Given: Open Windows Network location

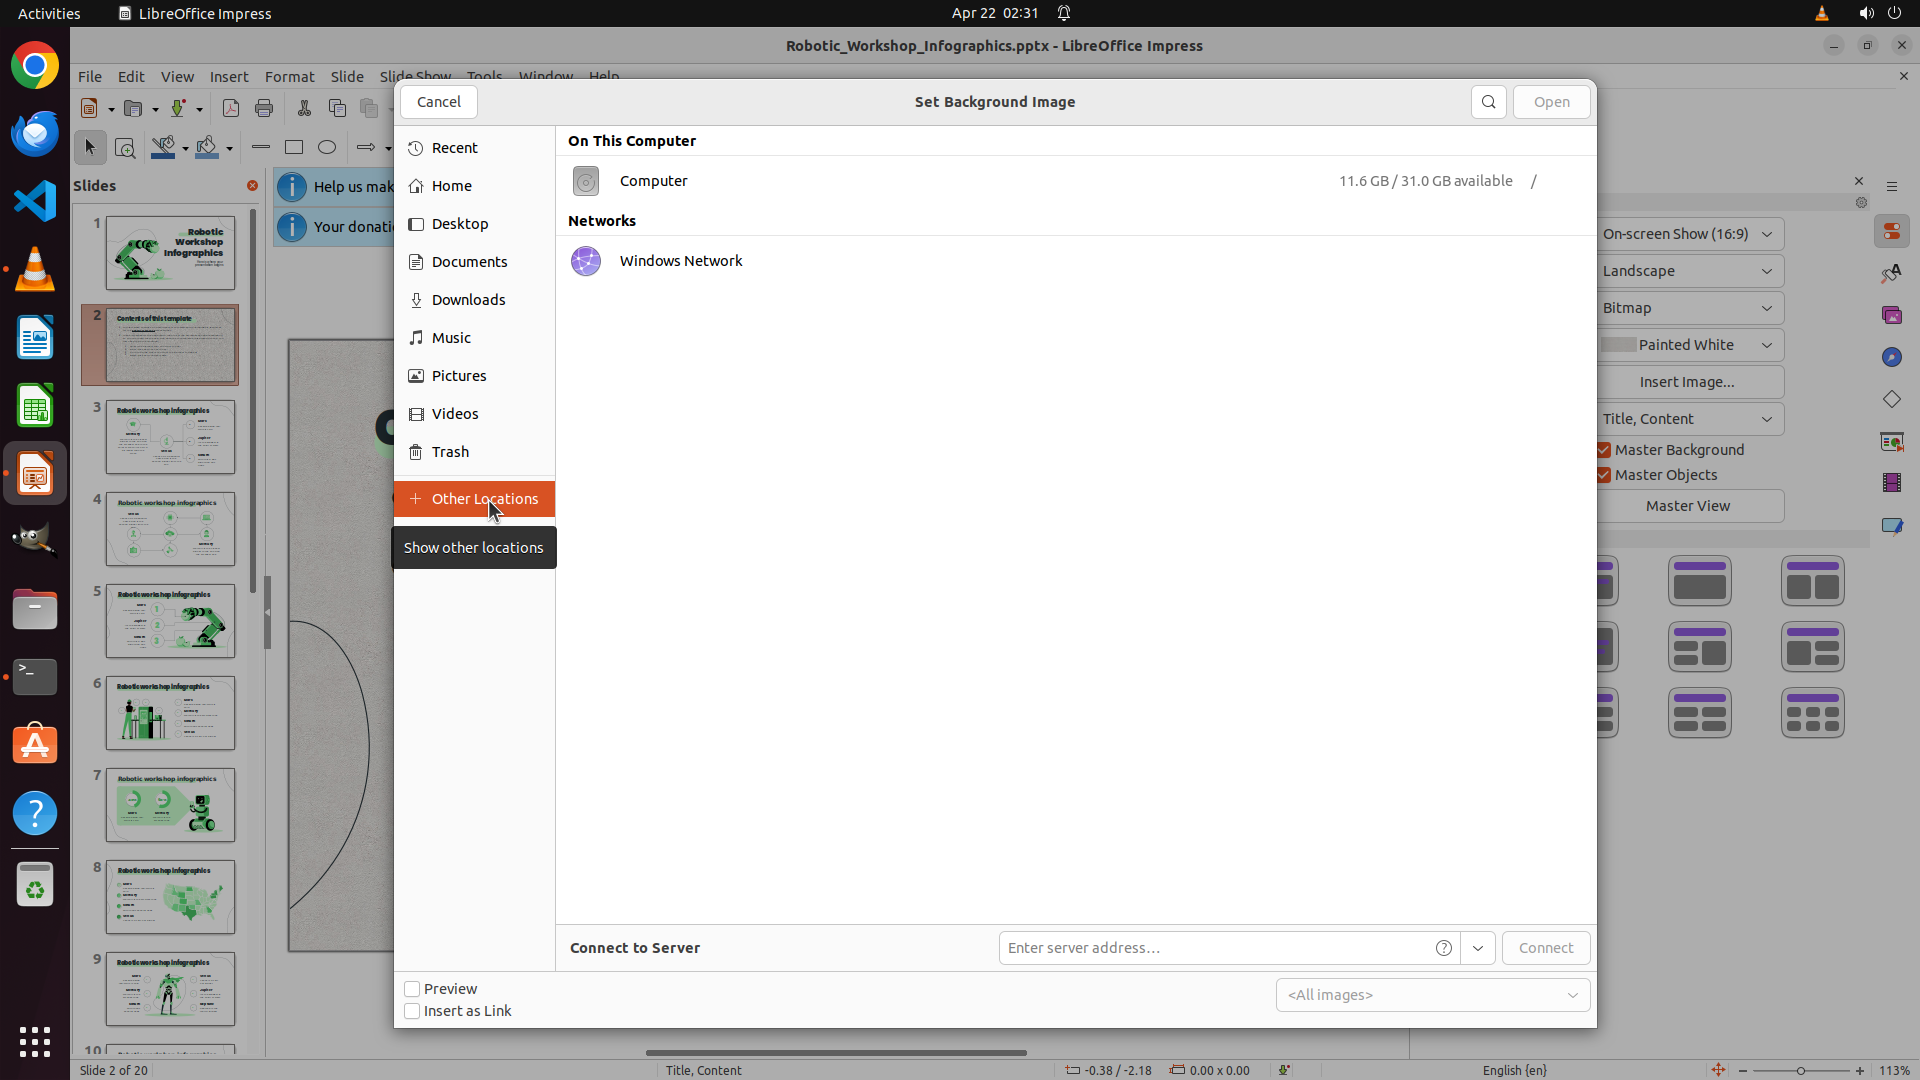Looking at the screenshot, I should click(680, 261).
